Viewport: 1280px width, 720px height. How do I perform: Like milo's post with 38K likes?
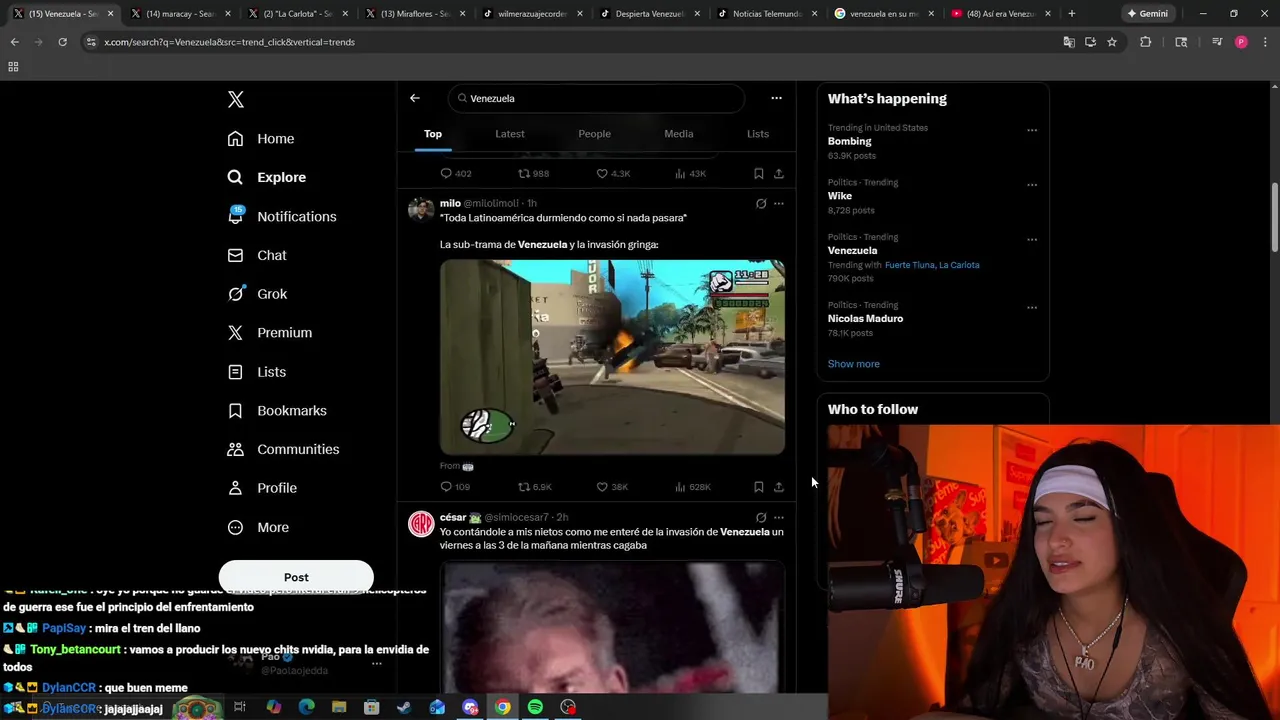[x=612, y=487]
